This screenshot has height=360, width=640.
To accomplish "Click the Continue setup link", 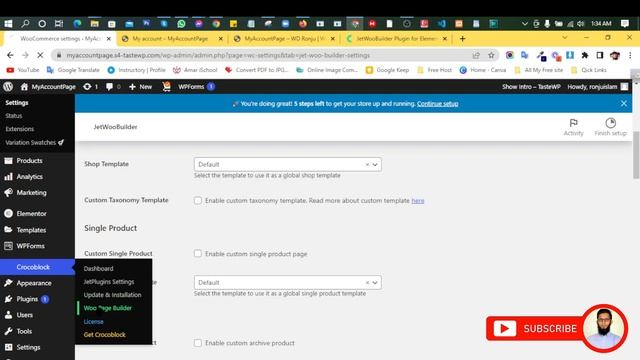I will [437, 104].
